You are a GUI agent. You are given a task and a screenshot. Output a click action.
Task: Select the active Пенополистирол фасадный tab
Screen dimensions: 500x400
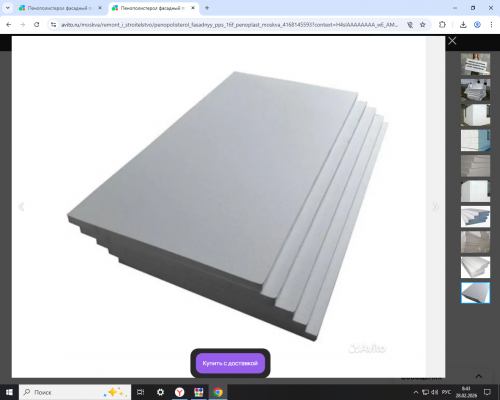click(x=153, y=8)
